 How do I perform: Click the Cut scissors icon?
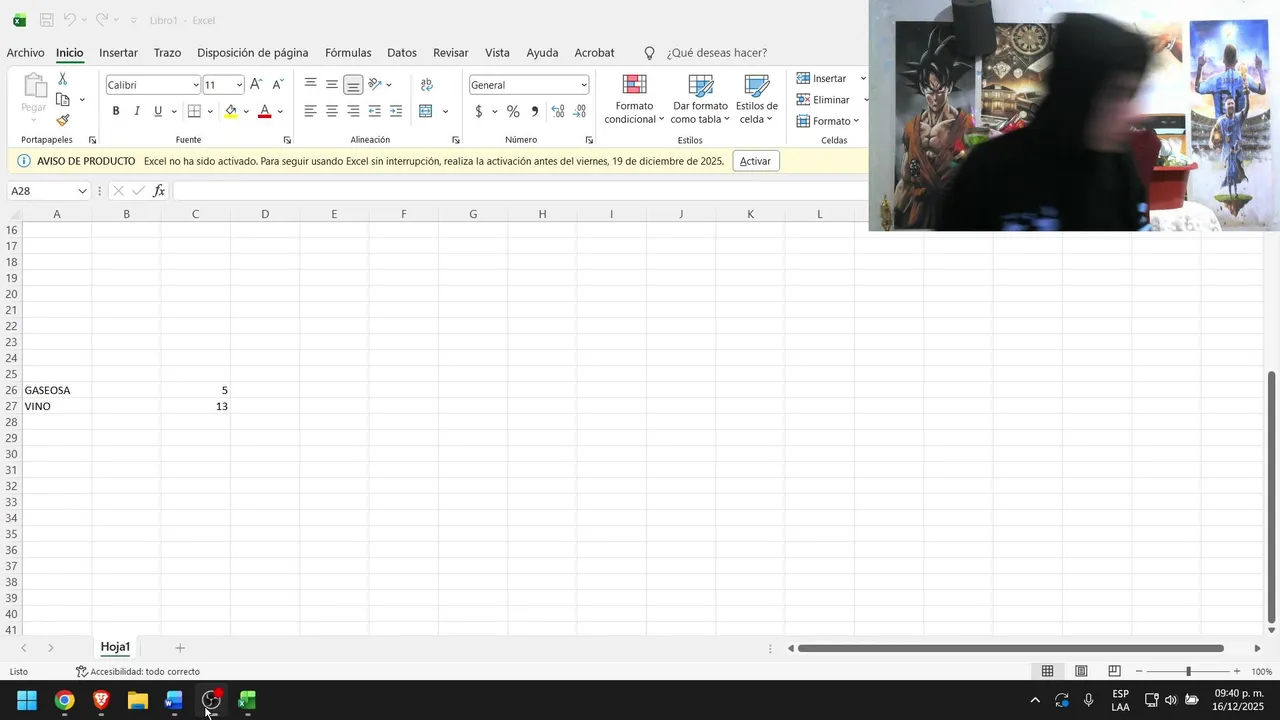62,79
